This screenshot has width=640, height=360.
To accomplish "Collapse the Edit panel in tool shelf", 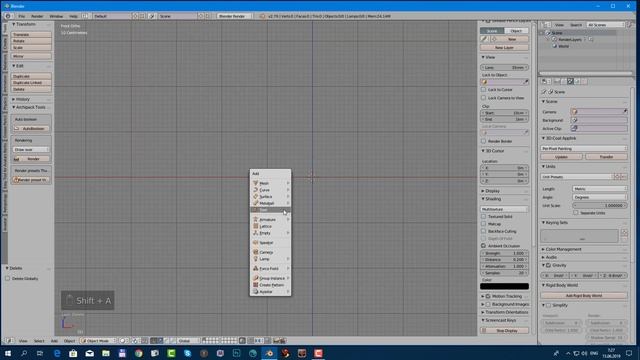I will pos(13,66).
